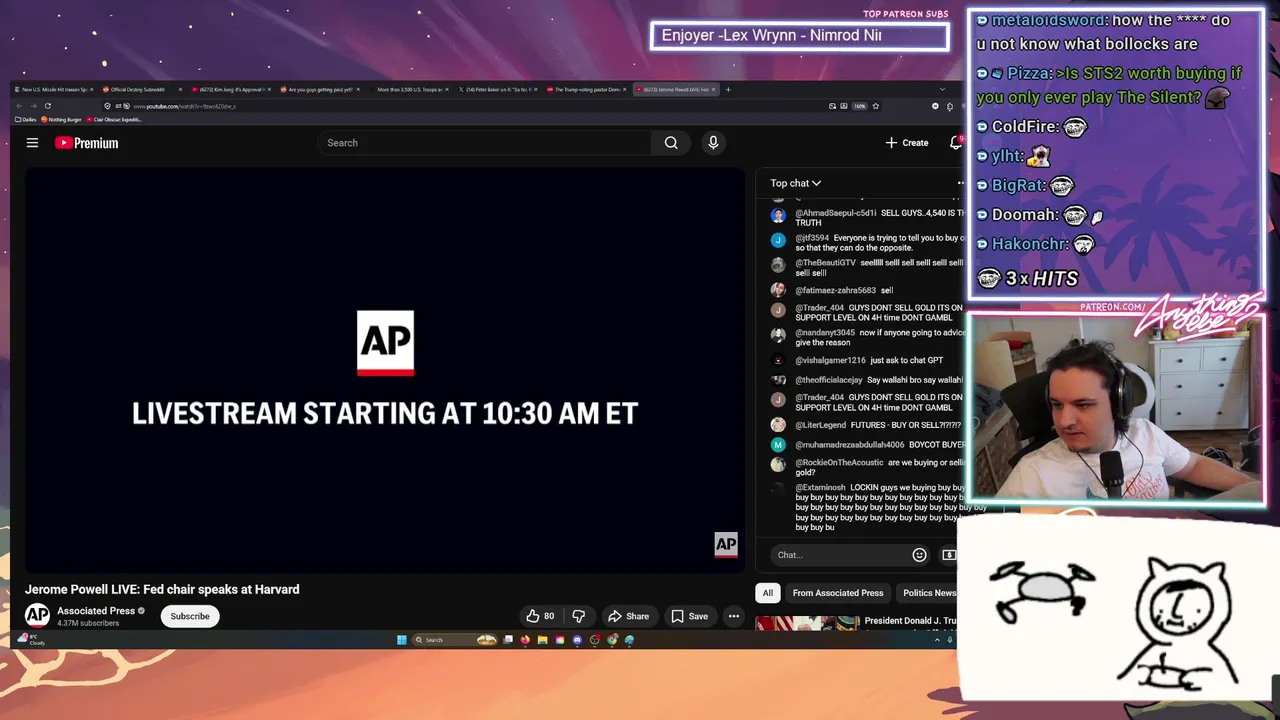Switch to Trump-voting pastor tab
The width and height of the screenshot is (1280, 720).
[x=587, y=90]
